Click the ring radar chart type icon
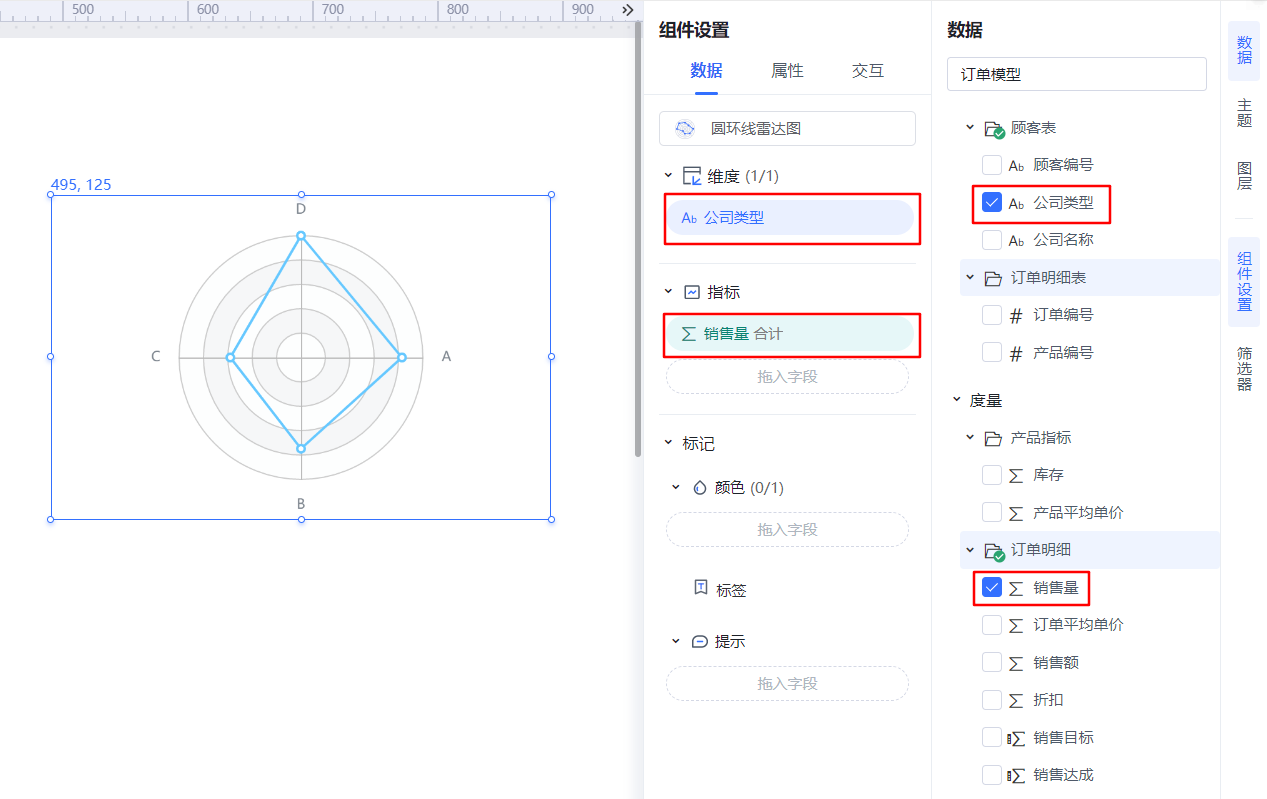The image size is (1267, 799). click(685, 129)
